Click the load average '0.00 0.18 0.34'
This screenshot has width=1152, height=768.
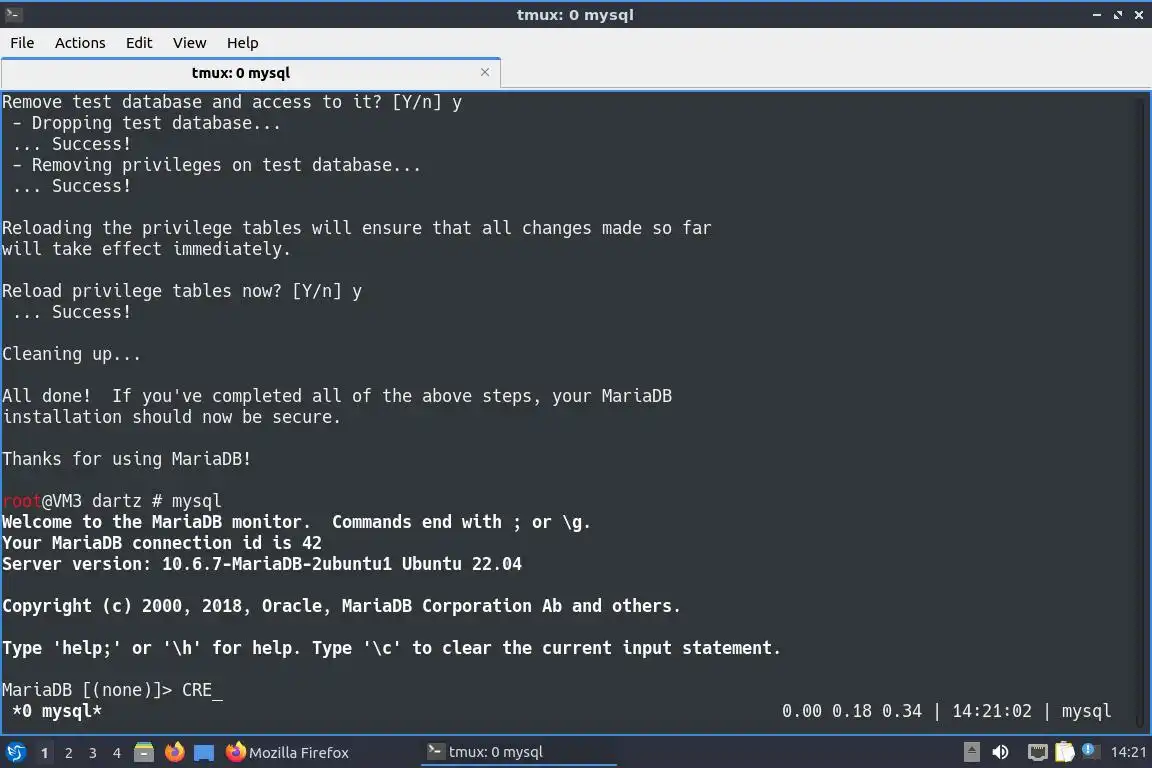pyautogui.click(x=852, y=711)
